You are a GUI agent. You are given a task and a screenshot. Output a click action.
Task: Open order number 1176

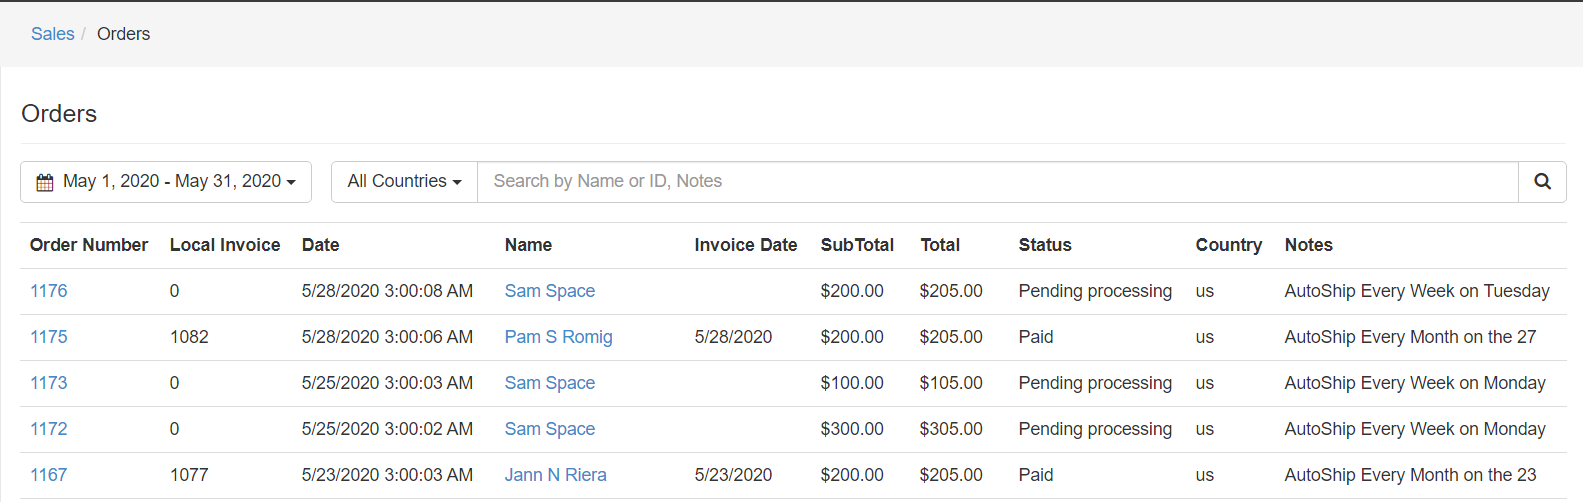coord(49,291)
